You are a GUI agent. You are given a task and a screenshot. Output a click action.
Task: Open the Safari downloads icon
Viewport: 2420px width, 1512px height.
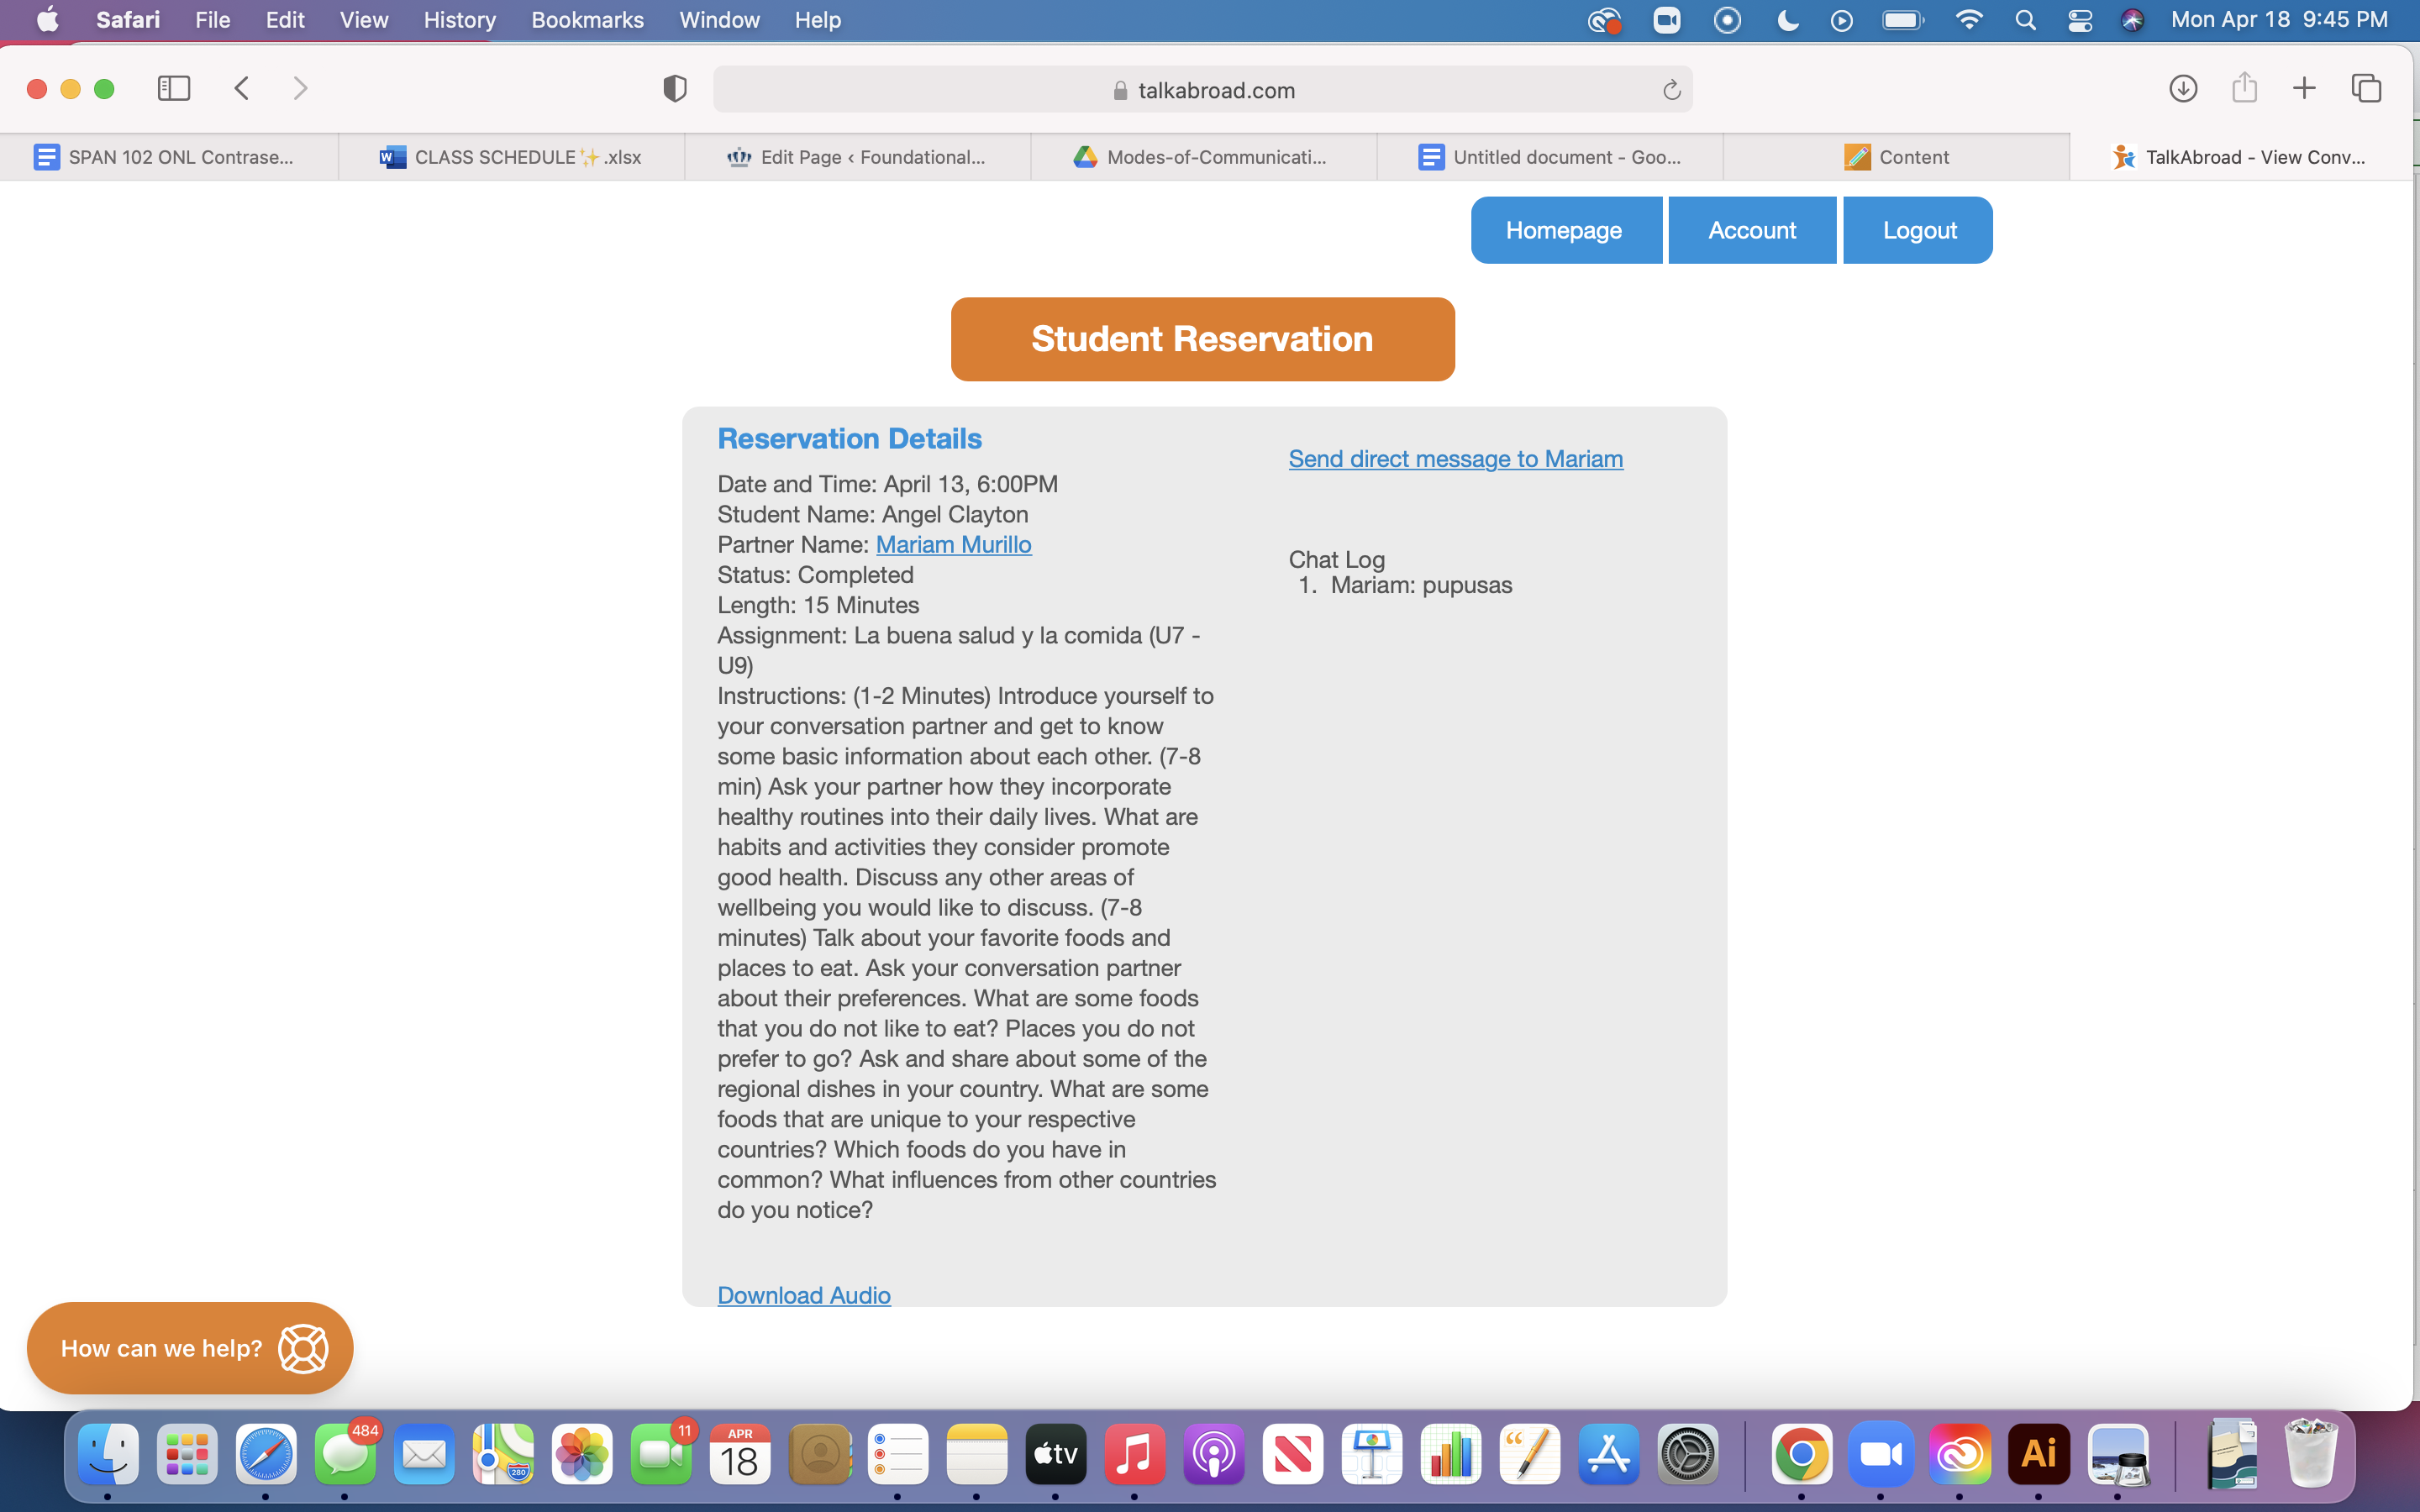[2183, 89]
